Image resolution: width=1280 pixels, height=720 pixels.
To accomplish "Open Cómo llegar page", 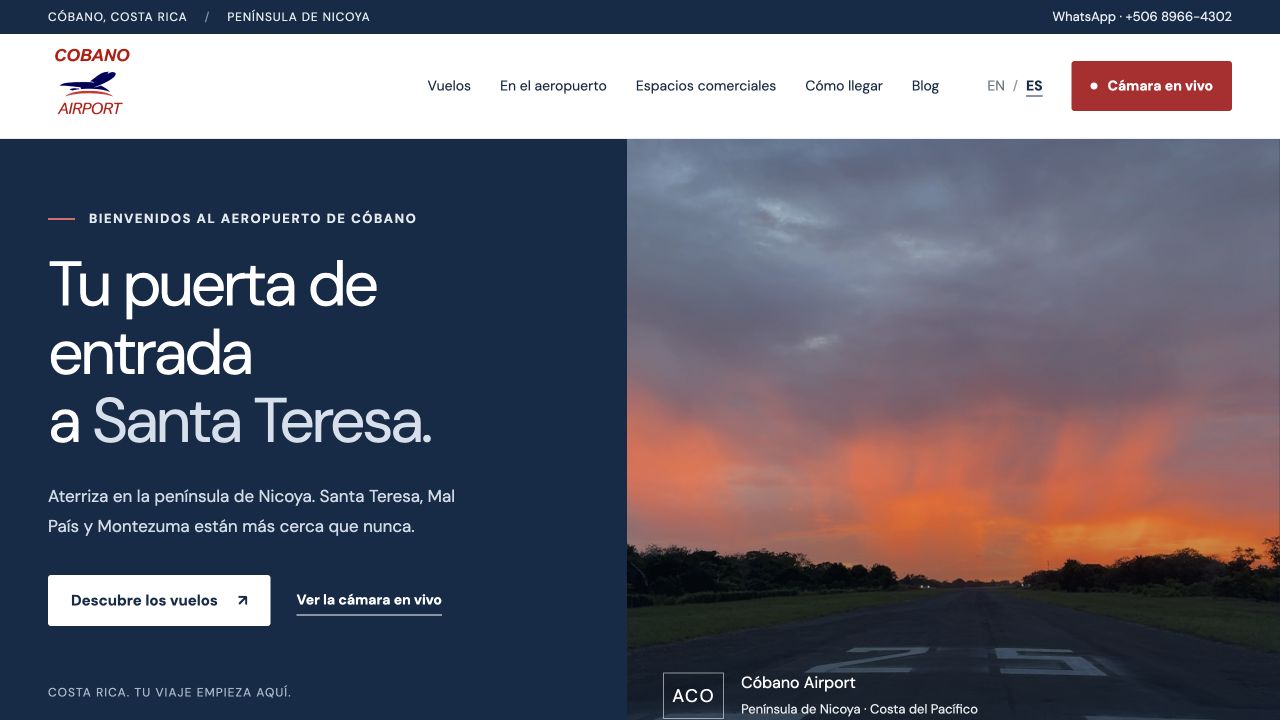I will (x=844, y=86).
